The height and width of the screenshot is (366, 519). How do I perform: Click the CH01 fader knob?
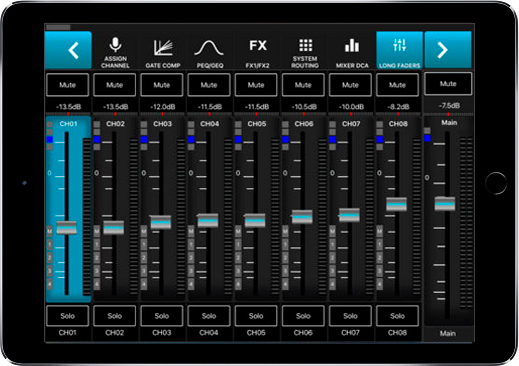coord(67,228)
